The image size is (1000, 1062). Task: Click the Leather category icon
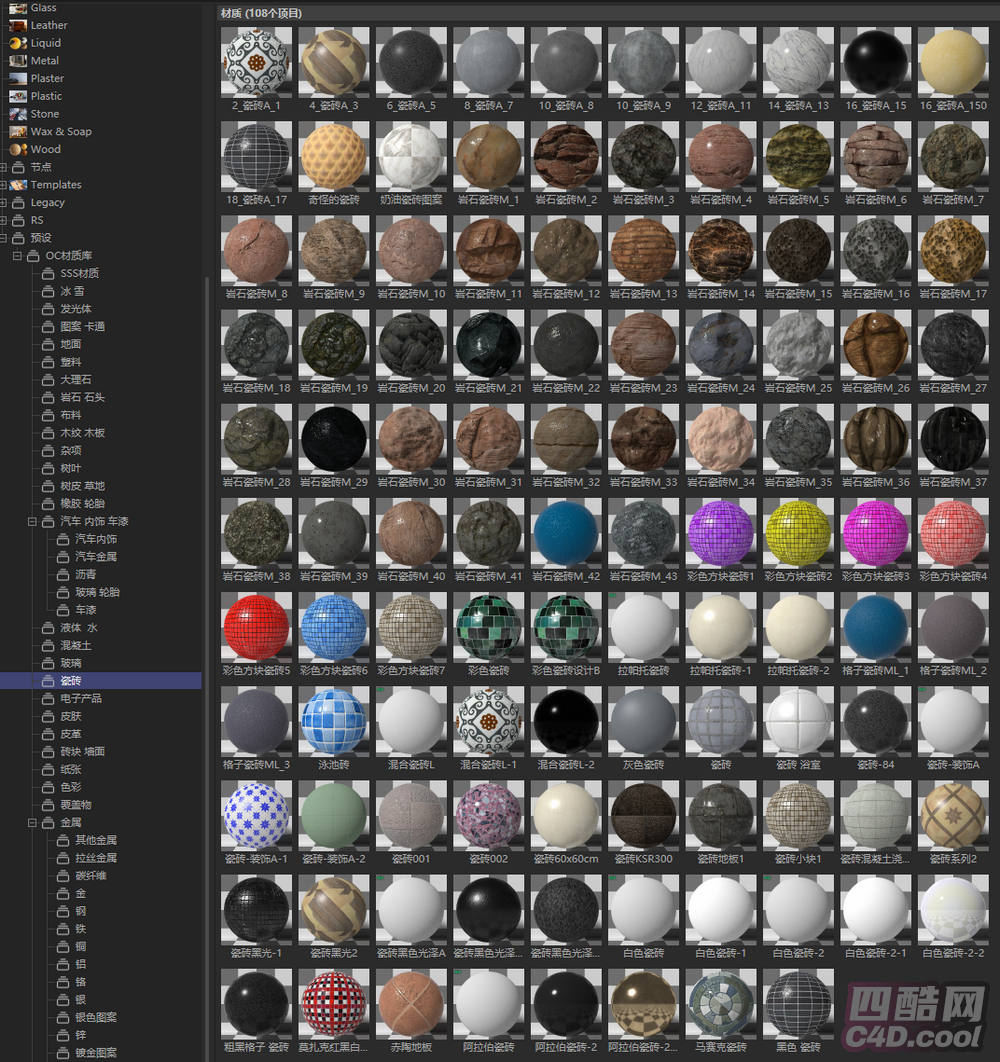[18, 25]
